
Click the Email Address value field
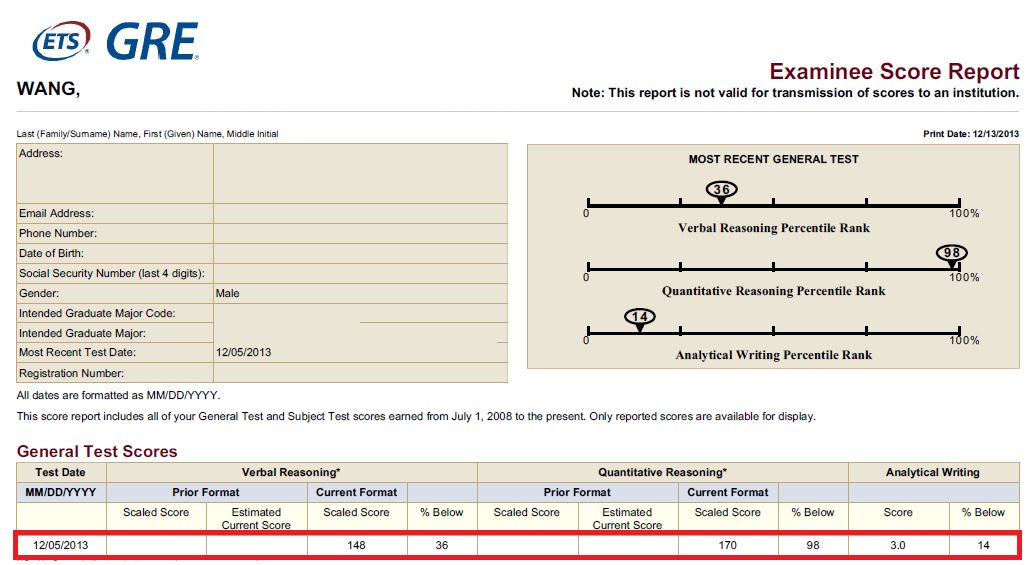pyautogui.click(x=360, y=214)
